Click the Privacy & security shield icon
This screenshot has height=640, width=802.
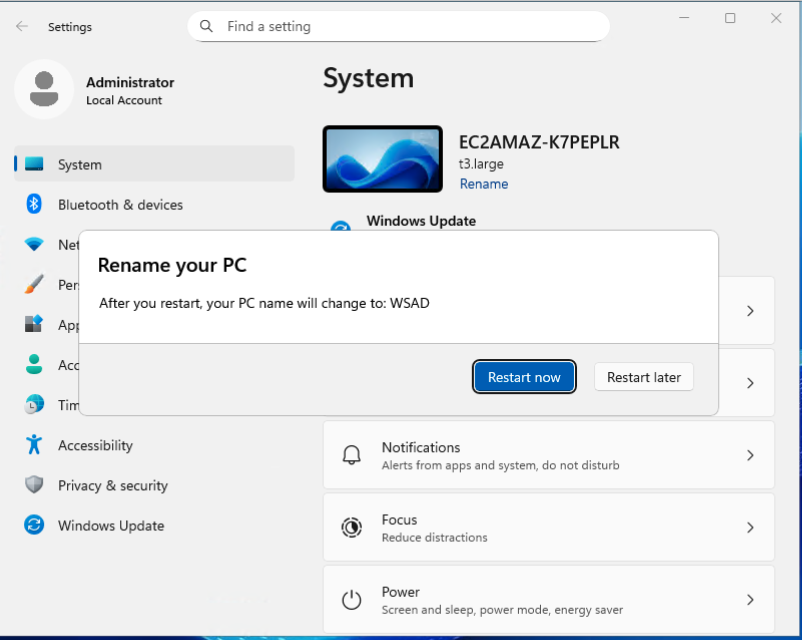[34, 485]
